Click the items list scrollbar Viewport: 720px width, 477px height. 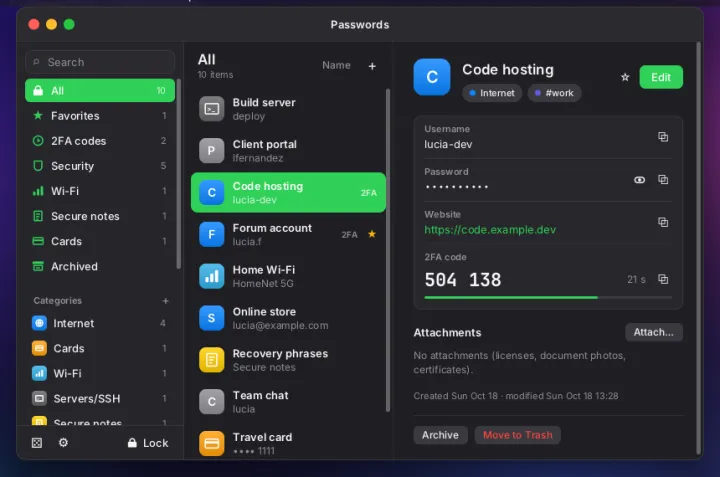388,250
